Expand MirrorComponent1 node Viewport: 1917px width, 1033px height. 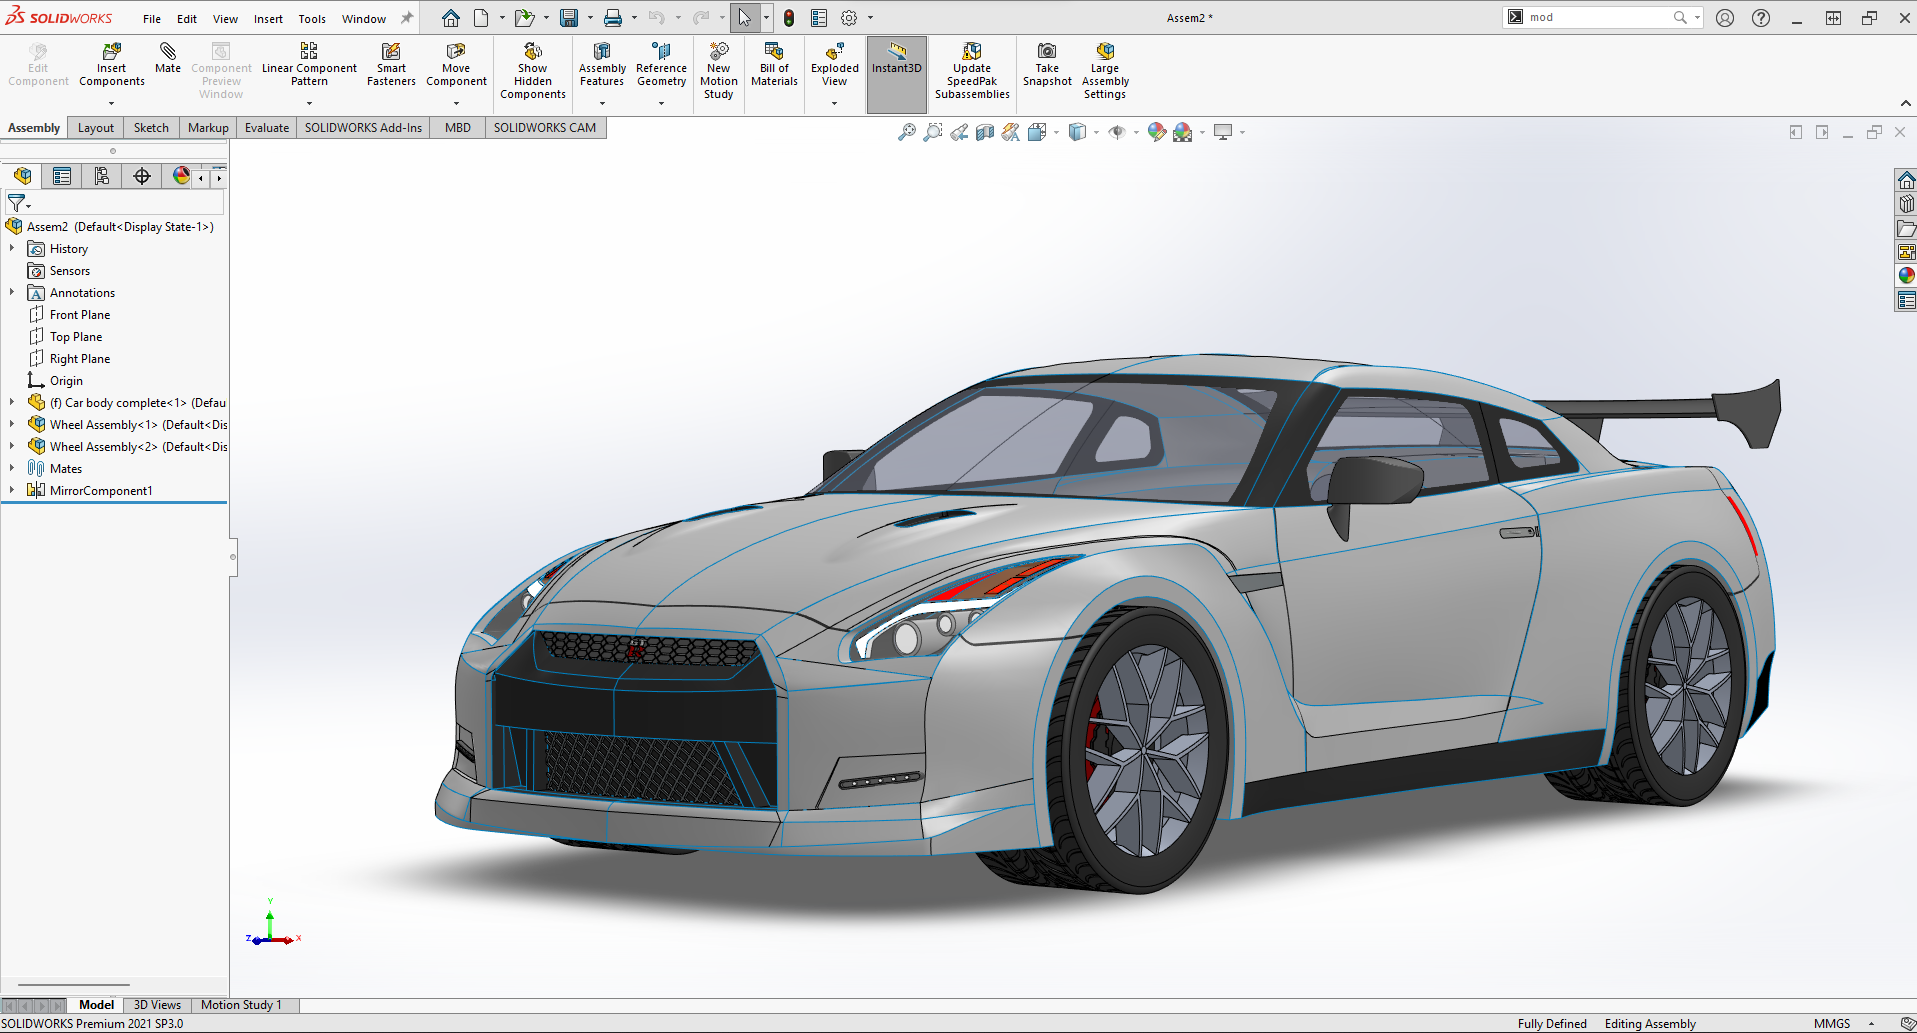12,490
